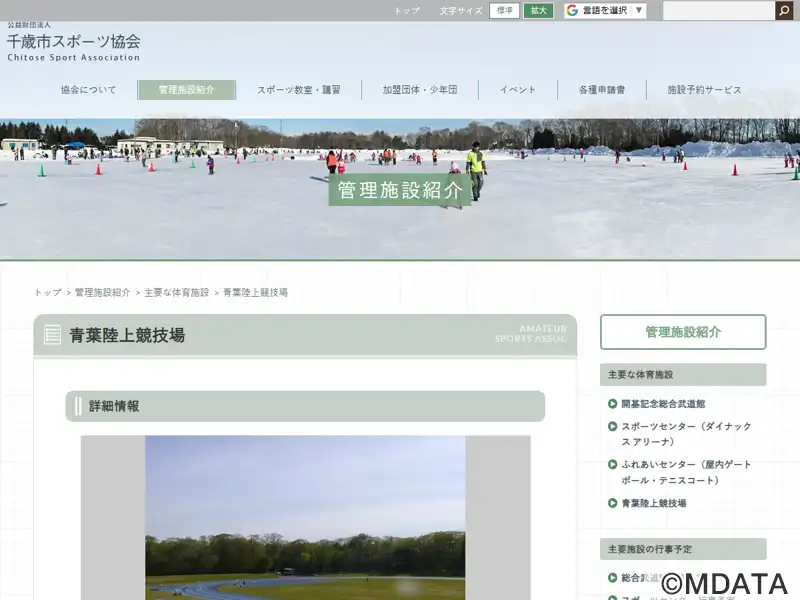
Task: Click arrow icon beside 青葉陸上競技場 in sidebar
Action: point(612,503)
